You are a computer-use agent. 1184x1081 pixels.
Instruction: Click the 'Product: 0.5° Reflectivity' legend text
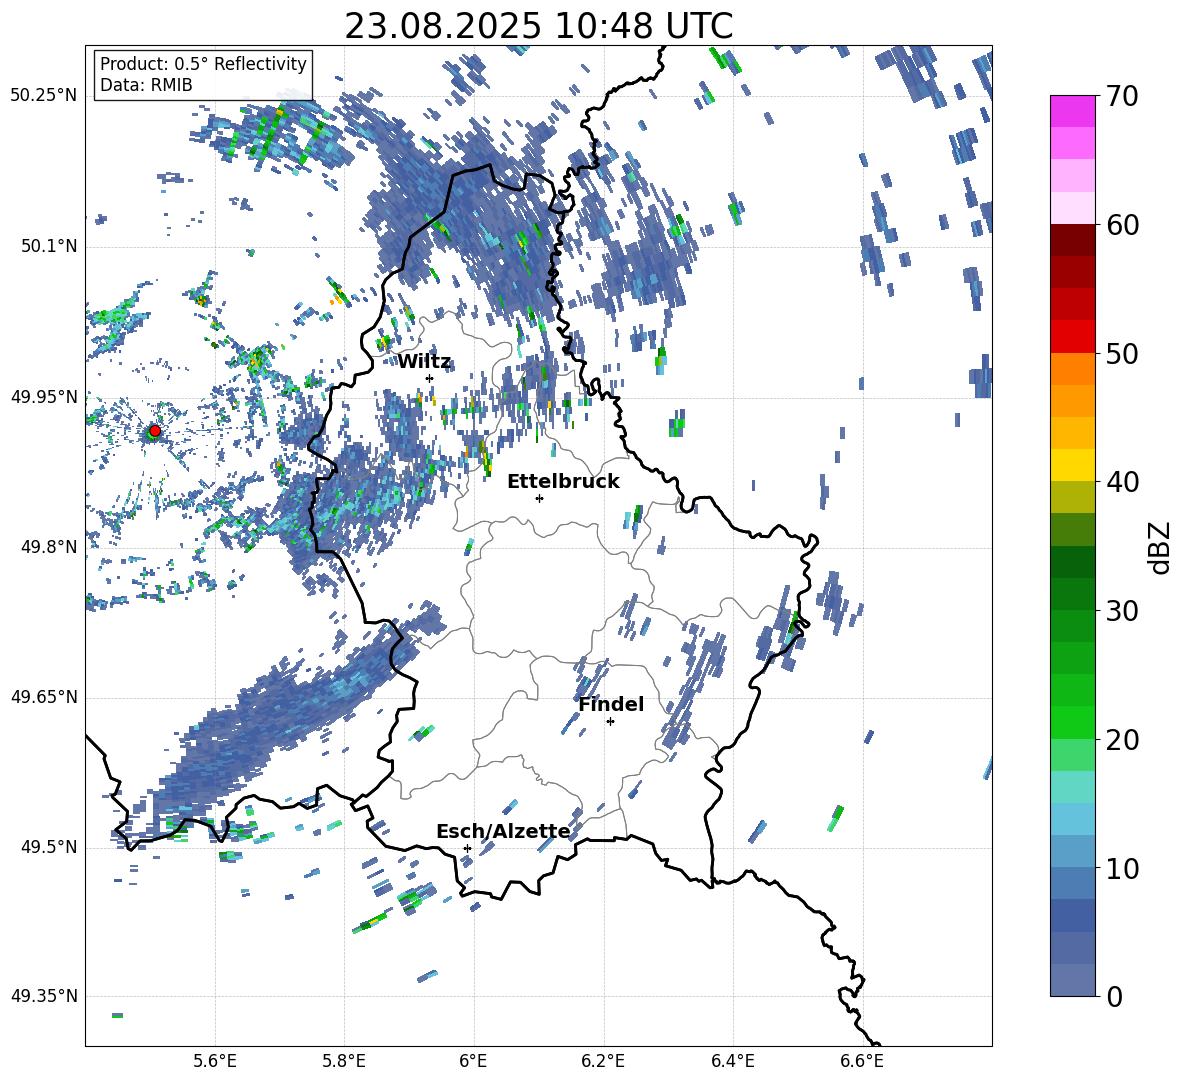(203, 63)
